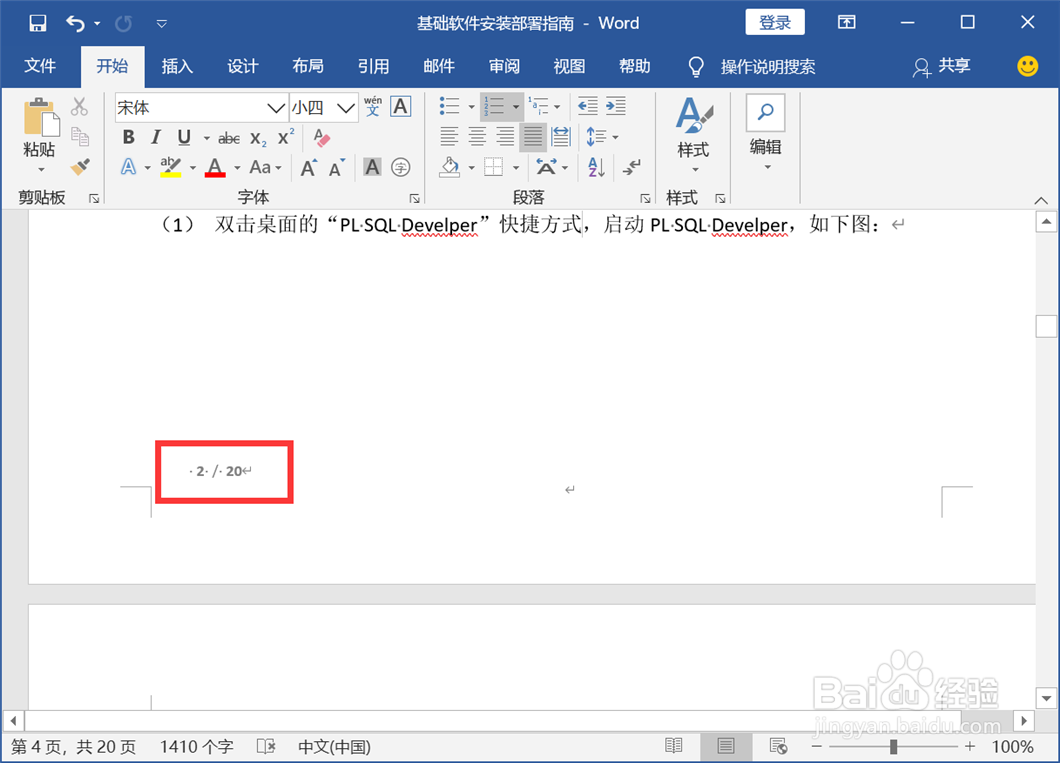Increase font size with the large A
Screen dimensions: 1060x763
click(308, 168)
